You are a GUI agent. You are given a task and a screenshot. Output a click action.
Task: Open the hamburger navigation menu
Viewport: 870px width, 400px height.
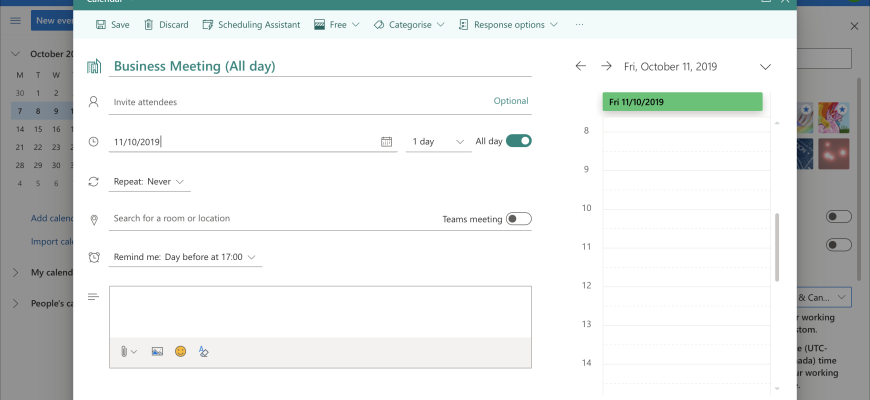15,21
